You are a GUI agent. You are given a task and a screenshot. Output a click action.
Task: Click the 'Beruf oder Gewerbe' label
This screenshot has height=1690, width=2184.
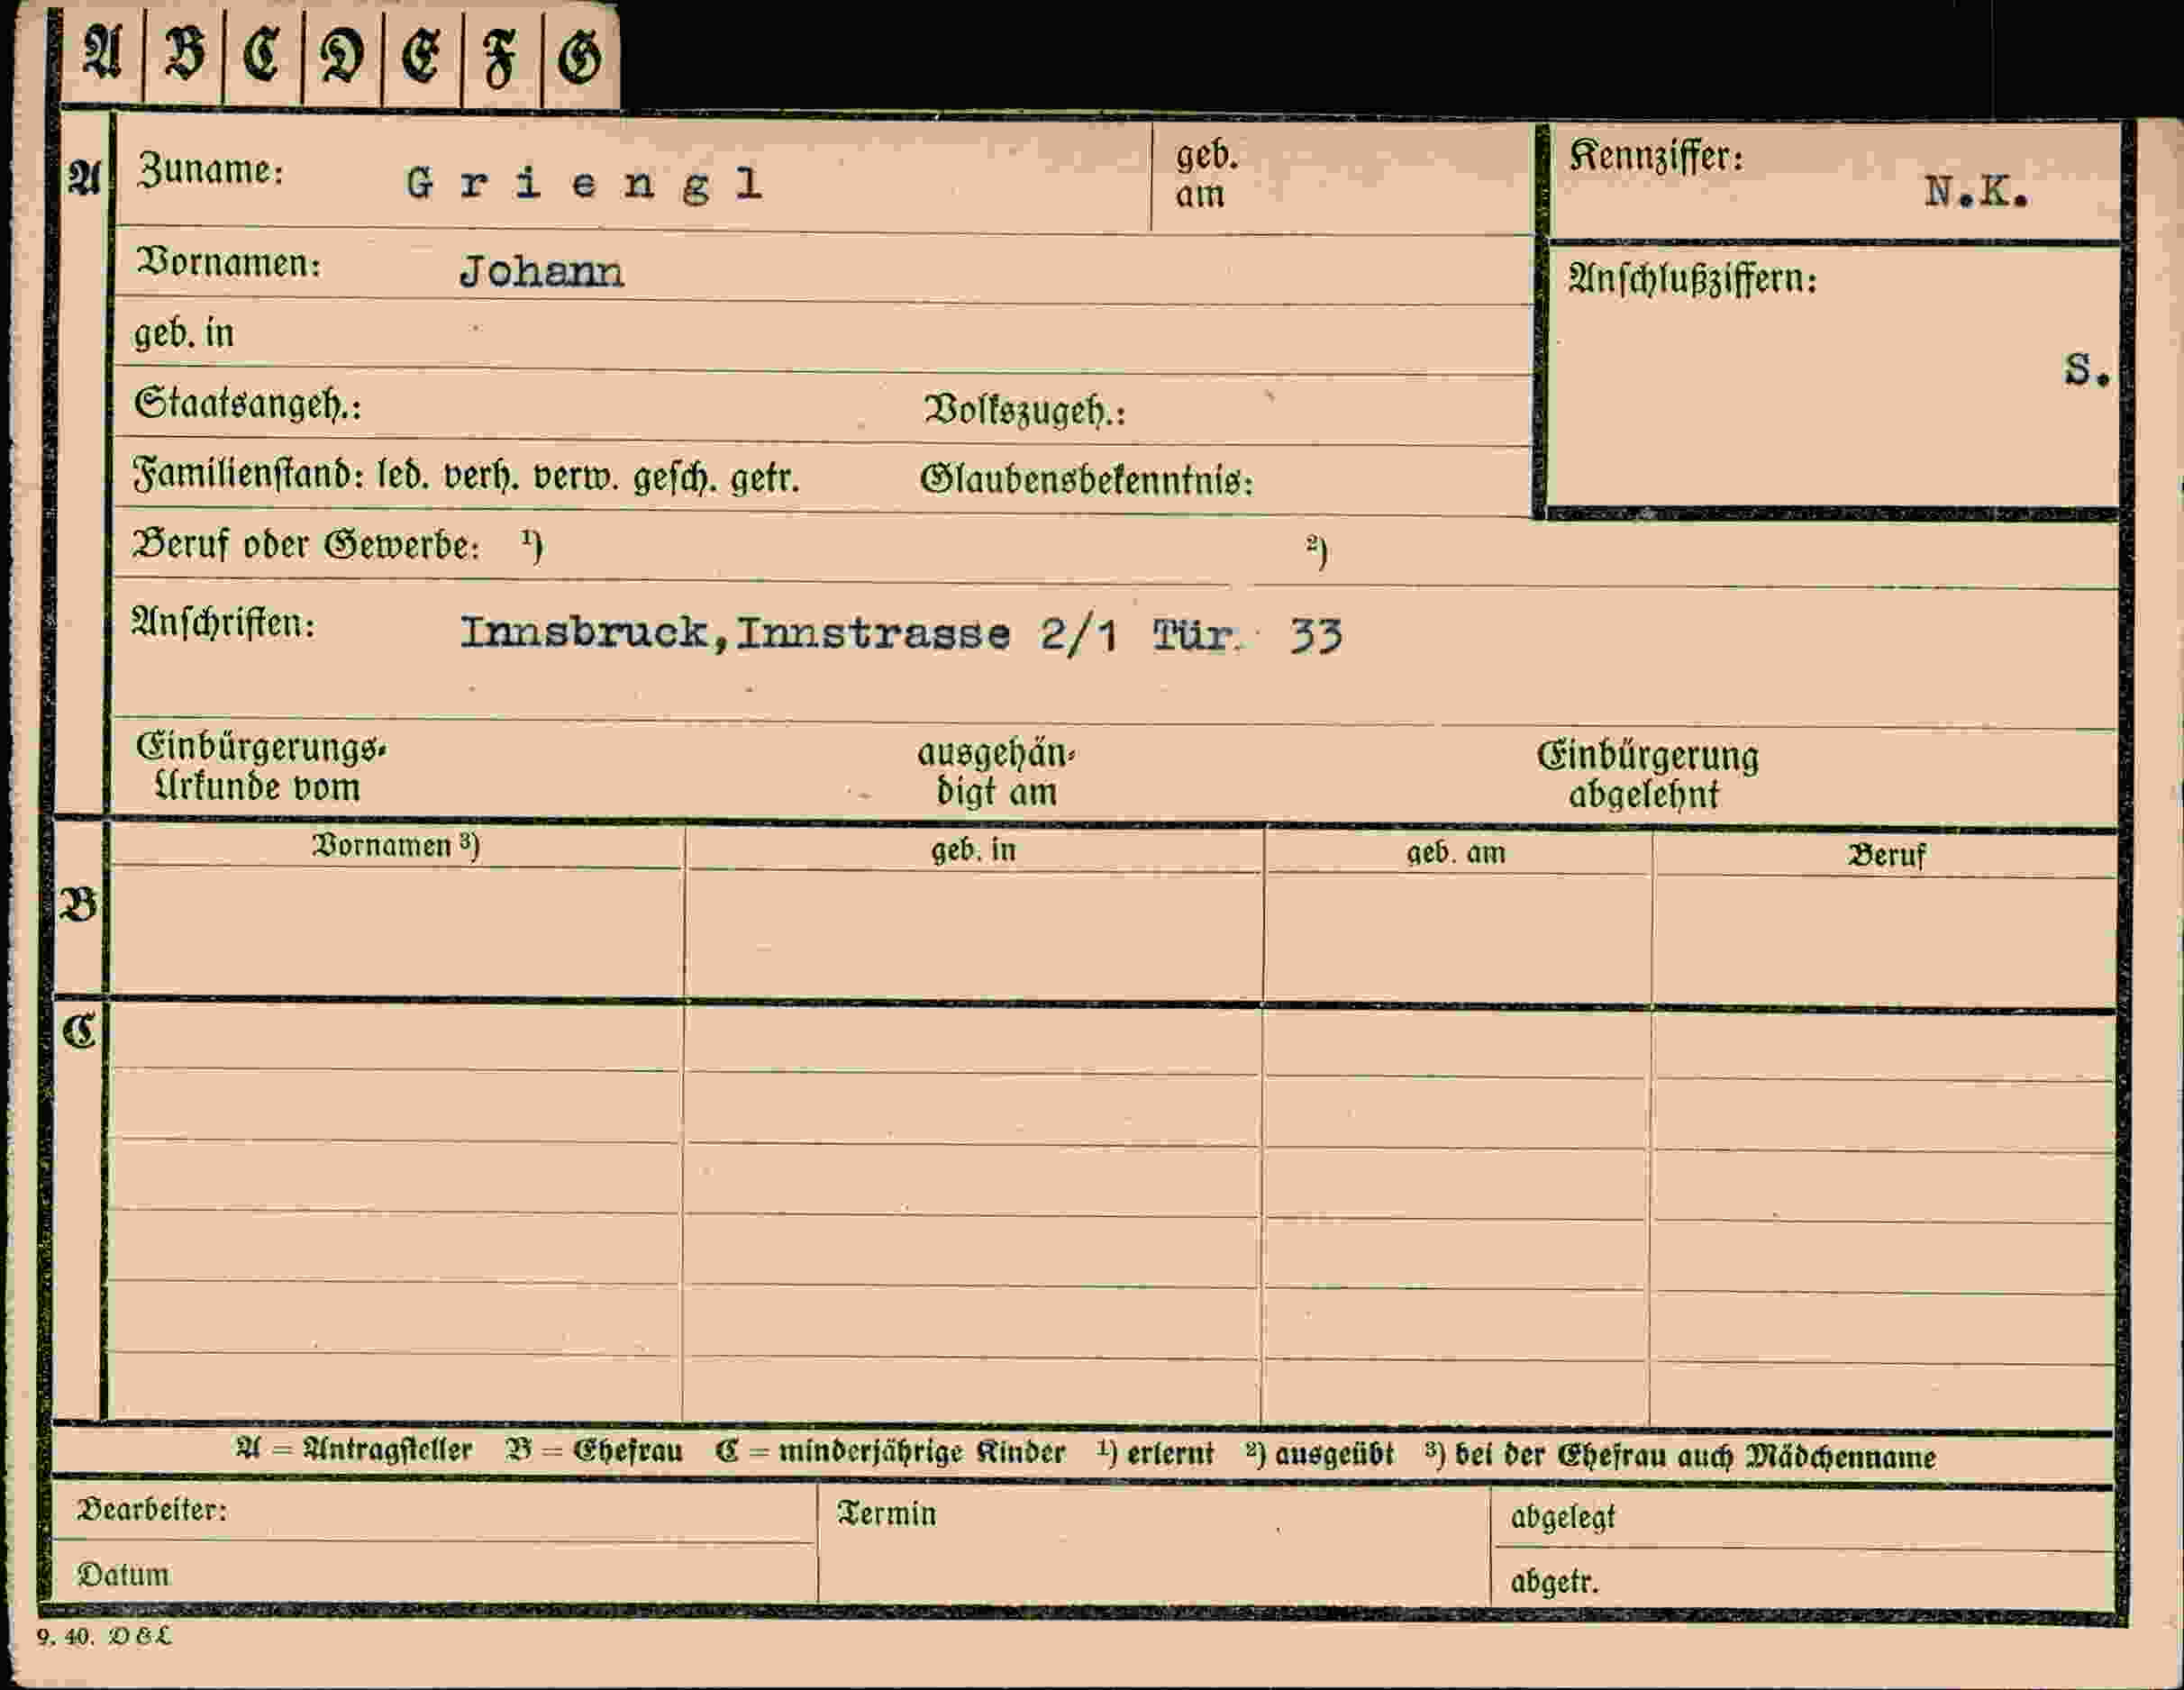pyautogui.click(x=305, y=545)
